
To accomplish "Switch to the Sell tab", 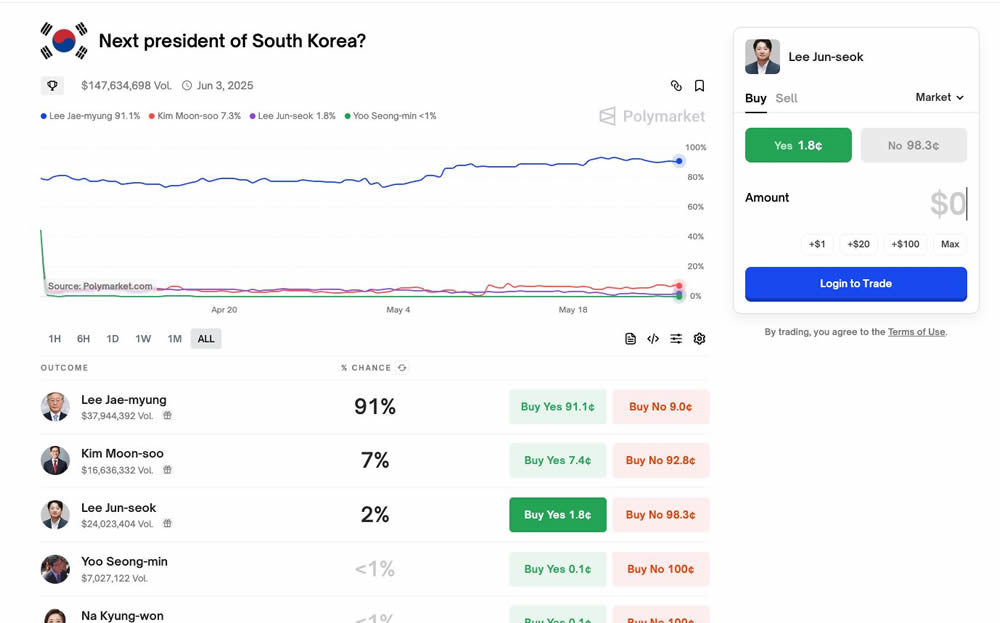I will point(786,98).
